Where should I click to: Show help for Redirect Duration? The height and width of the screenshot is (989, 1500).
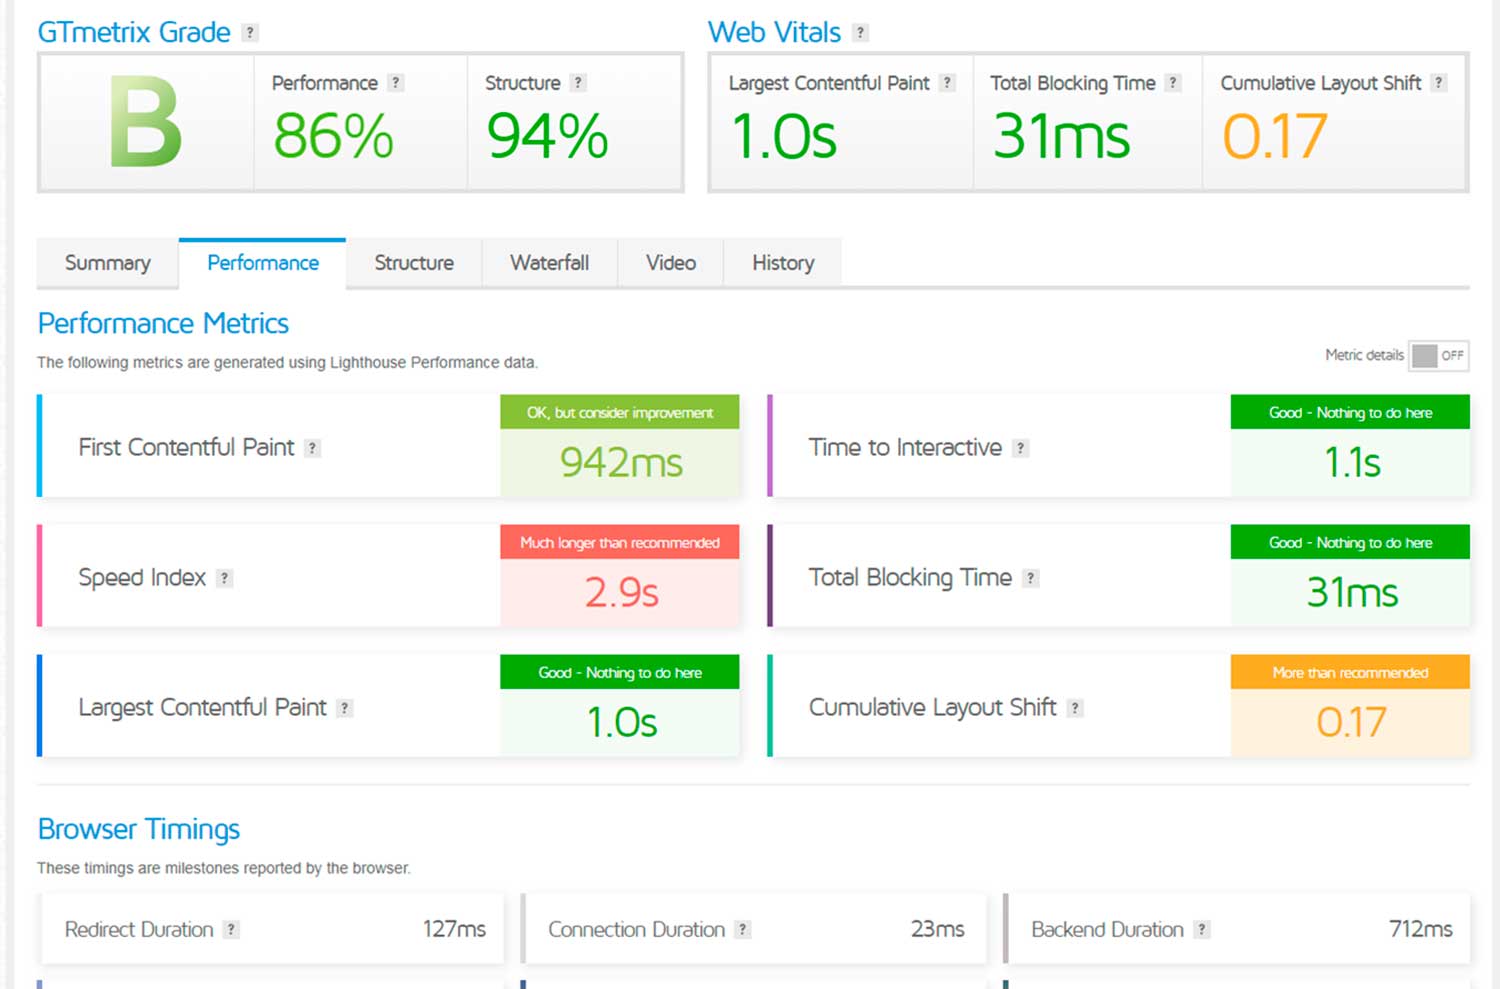(231, 930)
